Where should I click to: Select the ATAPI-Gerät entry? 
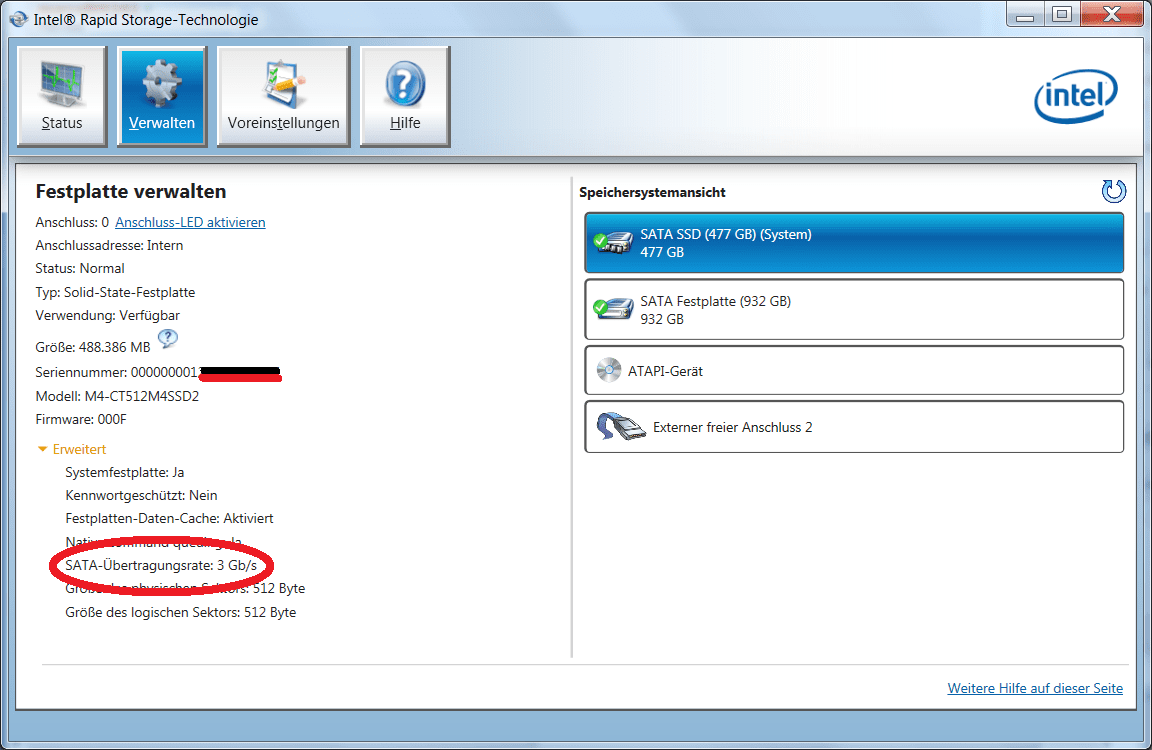pos(854,371)
